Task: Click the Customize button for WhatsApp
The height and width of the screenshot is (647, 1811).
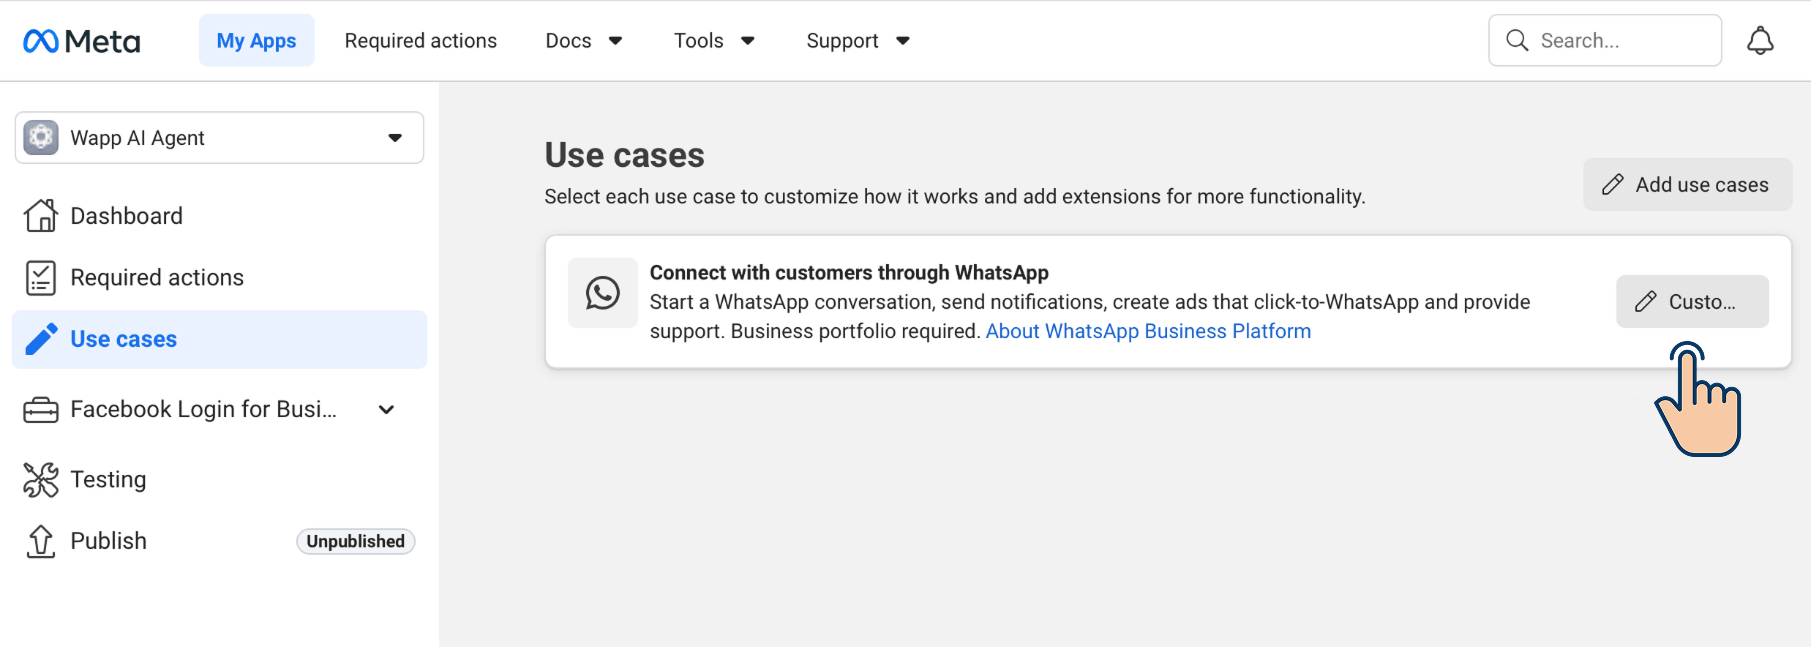Action: click(1692, 301)
